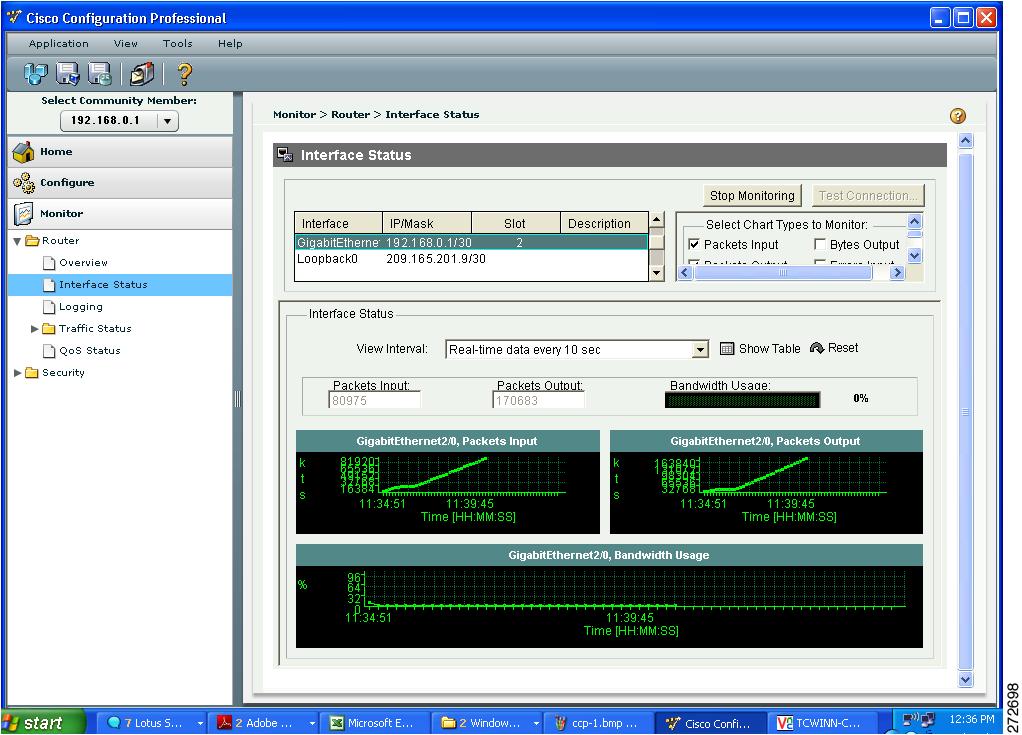1022x735 pixels.
Task: Click the Packets Input value field
Action: 374,401
